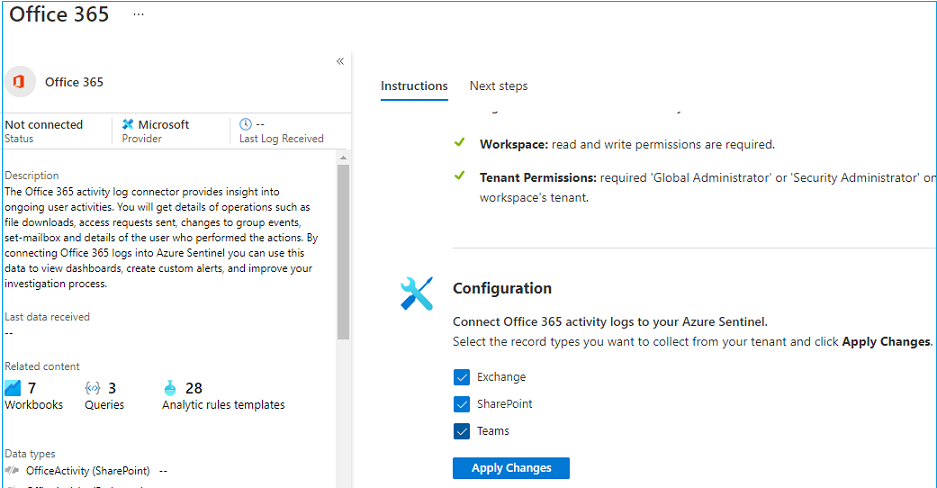Image resolution: width=937 pixels, height=488 pixels.
Task: Open the ellipsis menu beside Office 365 title
Action: [139, 14]
